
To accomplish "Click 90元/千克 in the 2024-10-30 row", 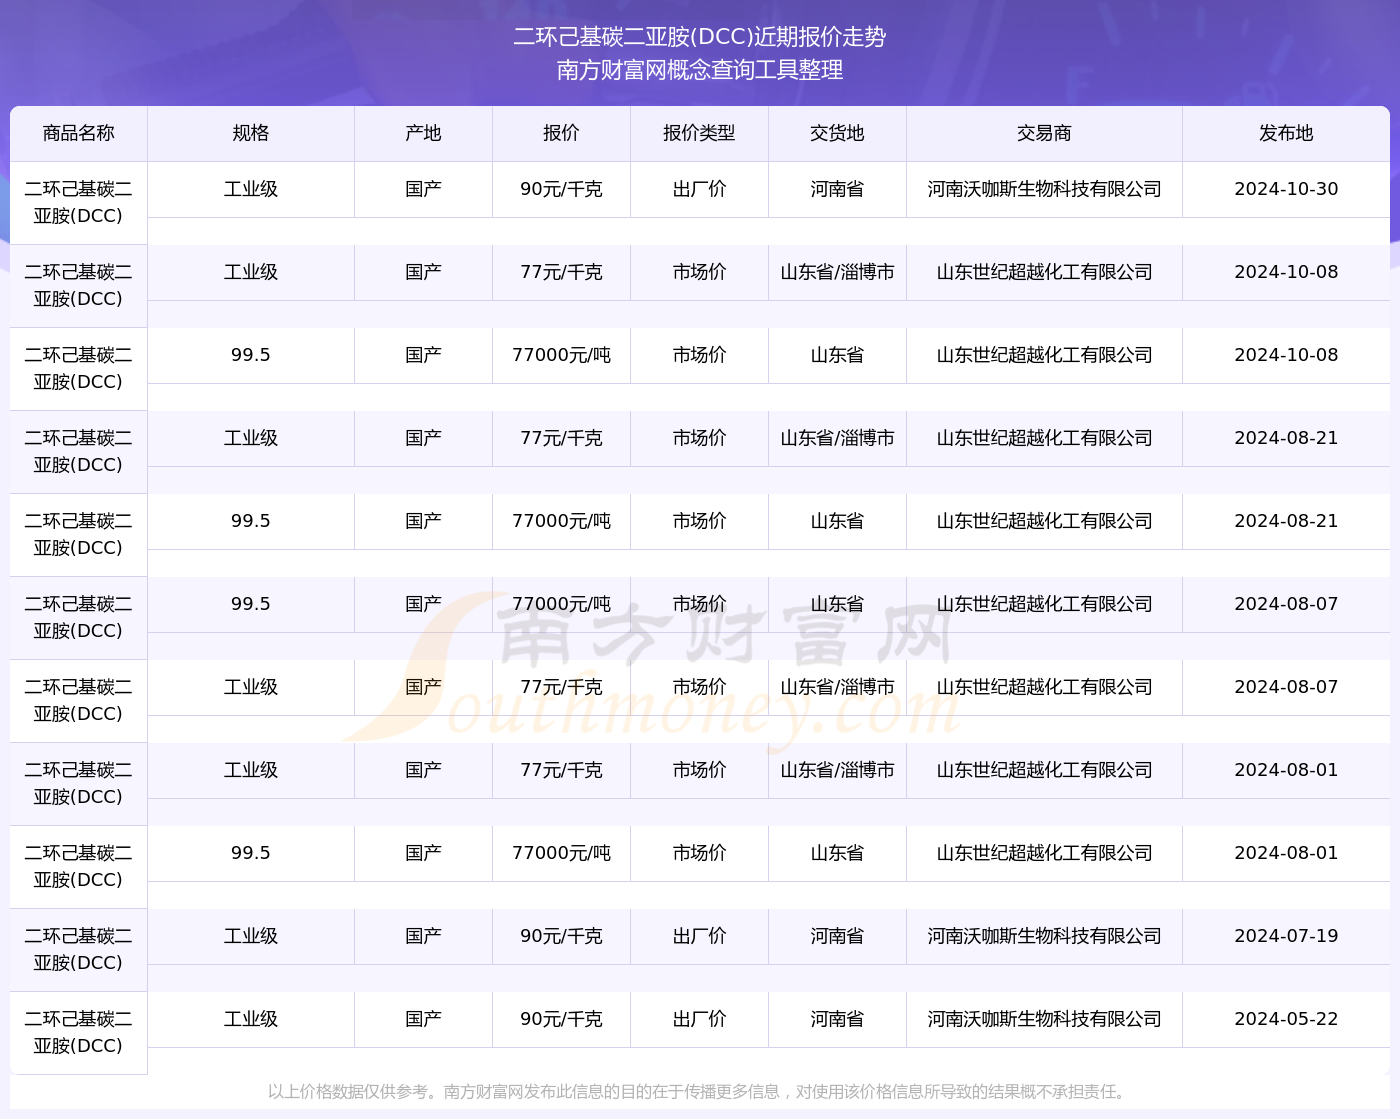I will click(x=561, y=189).
